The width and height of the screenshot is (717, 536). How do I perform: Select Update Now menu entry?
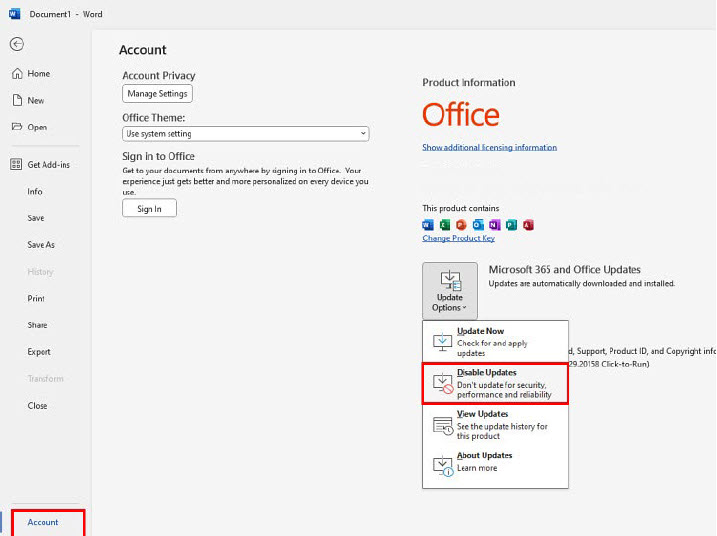click(495, 342)
